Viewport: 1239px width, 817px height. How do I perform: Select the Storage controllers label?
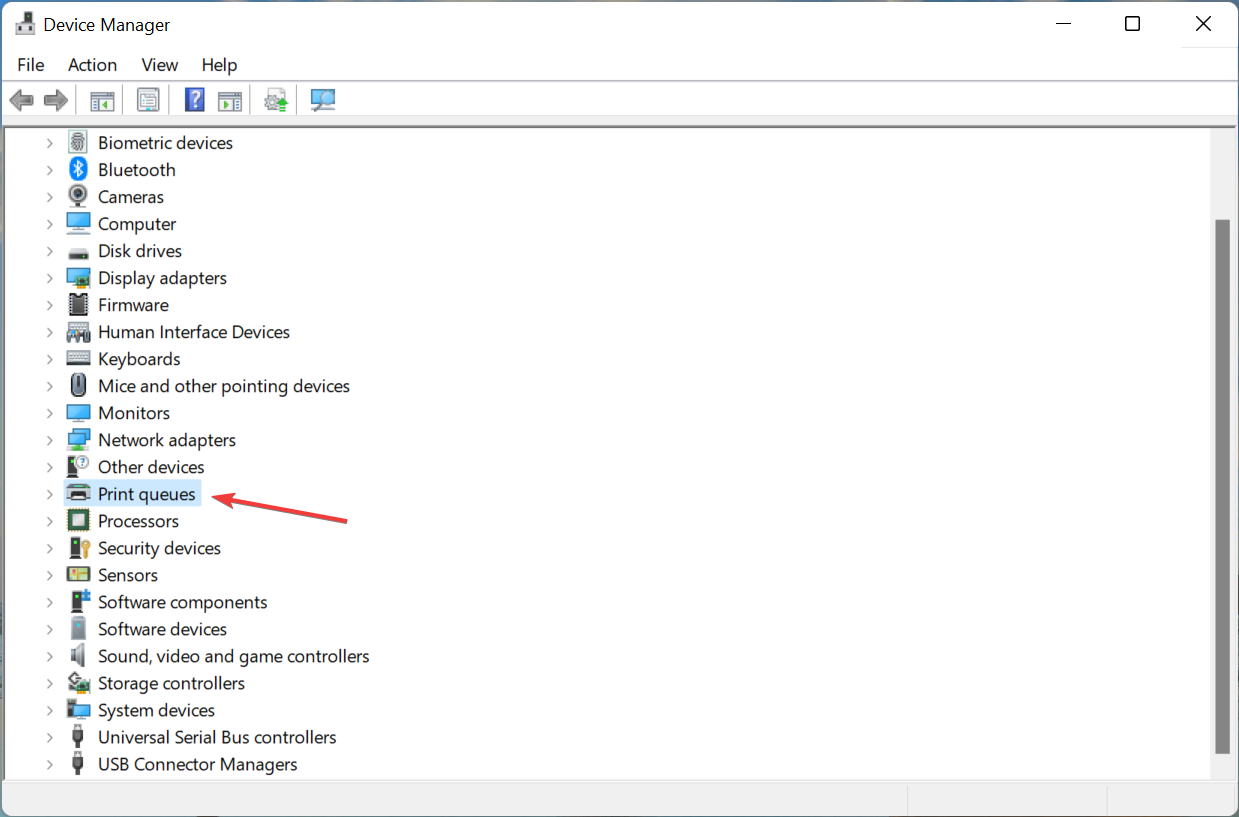[171, 683]
